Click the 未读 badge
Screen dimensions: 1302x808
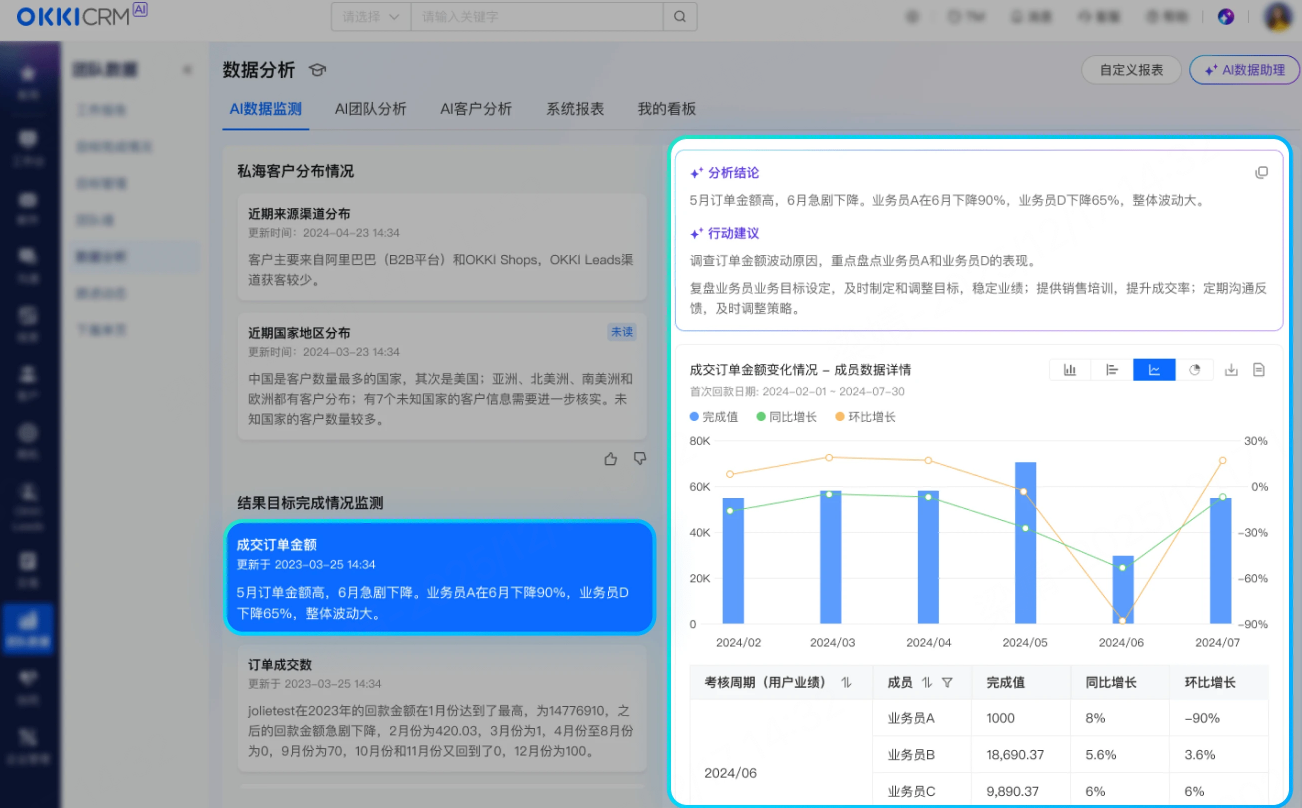(x=622, y=332)
